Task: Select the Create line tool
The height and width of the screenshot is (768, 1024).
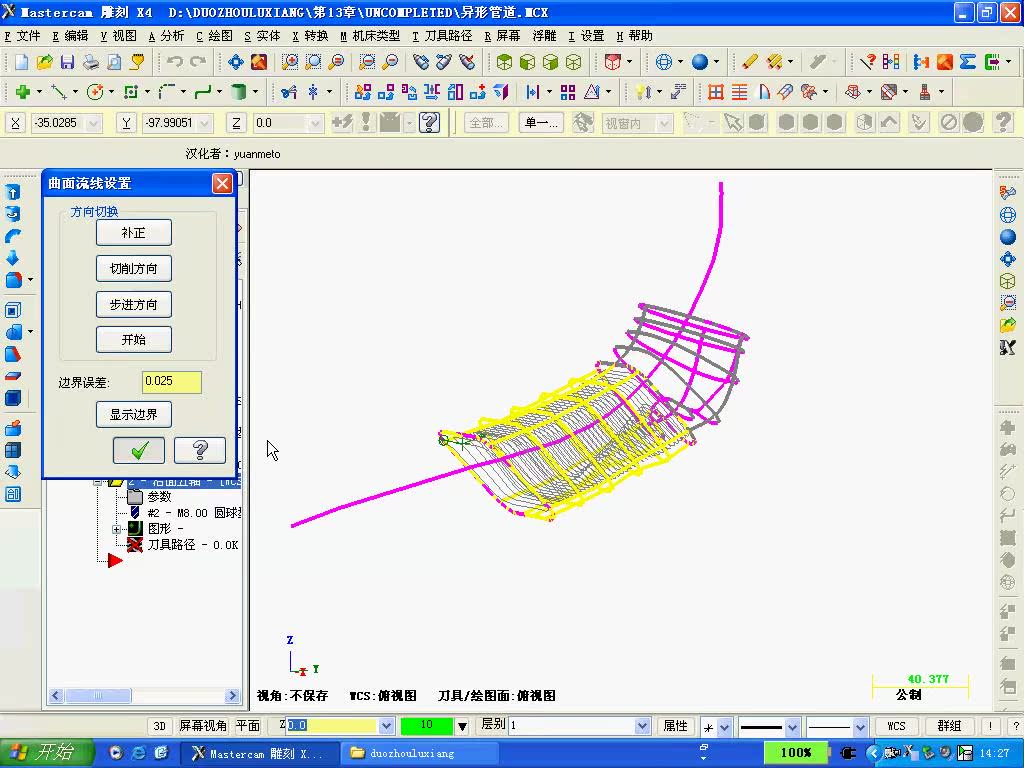Action: 59,92
